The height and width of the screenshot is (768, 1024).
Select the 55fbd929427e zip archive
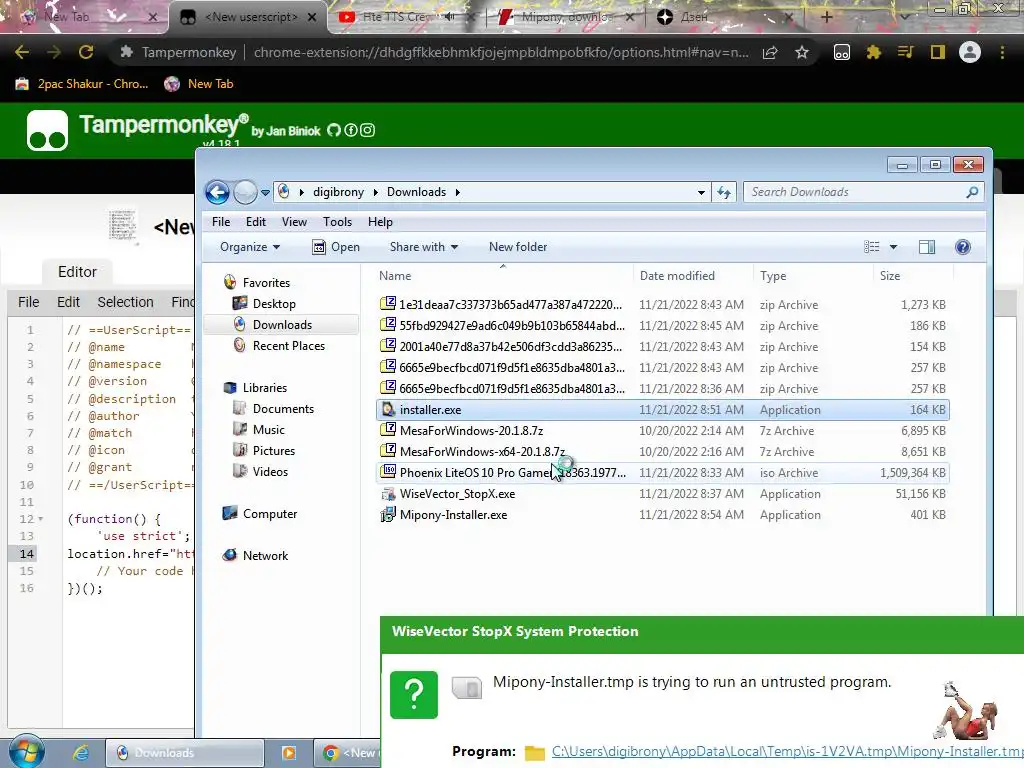tap(663, 325)
